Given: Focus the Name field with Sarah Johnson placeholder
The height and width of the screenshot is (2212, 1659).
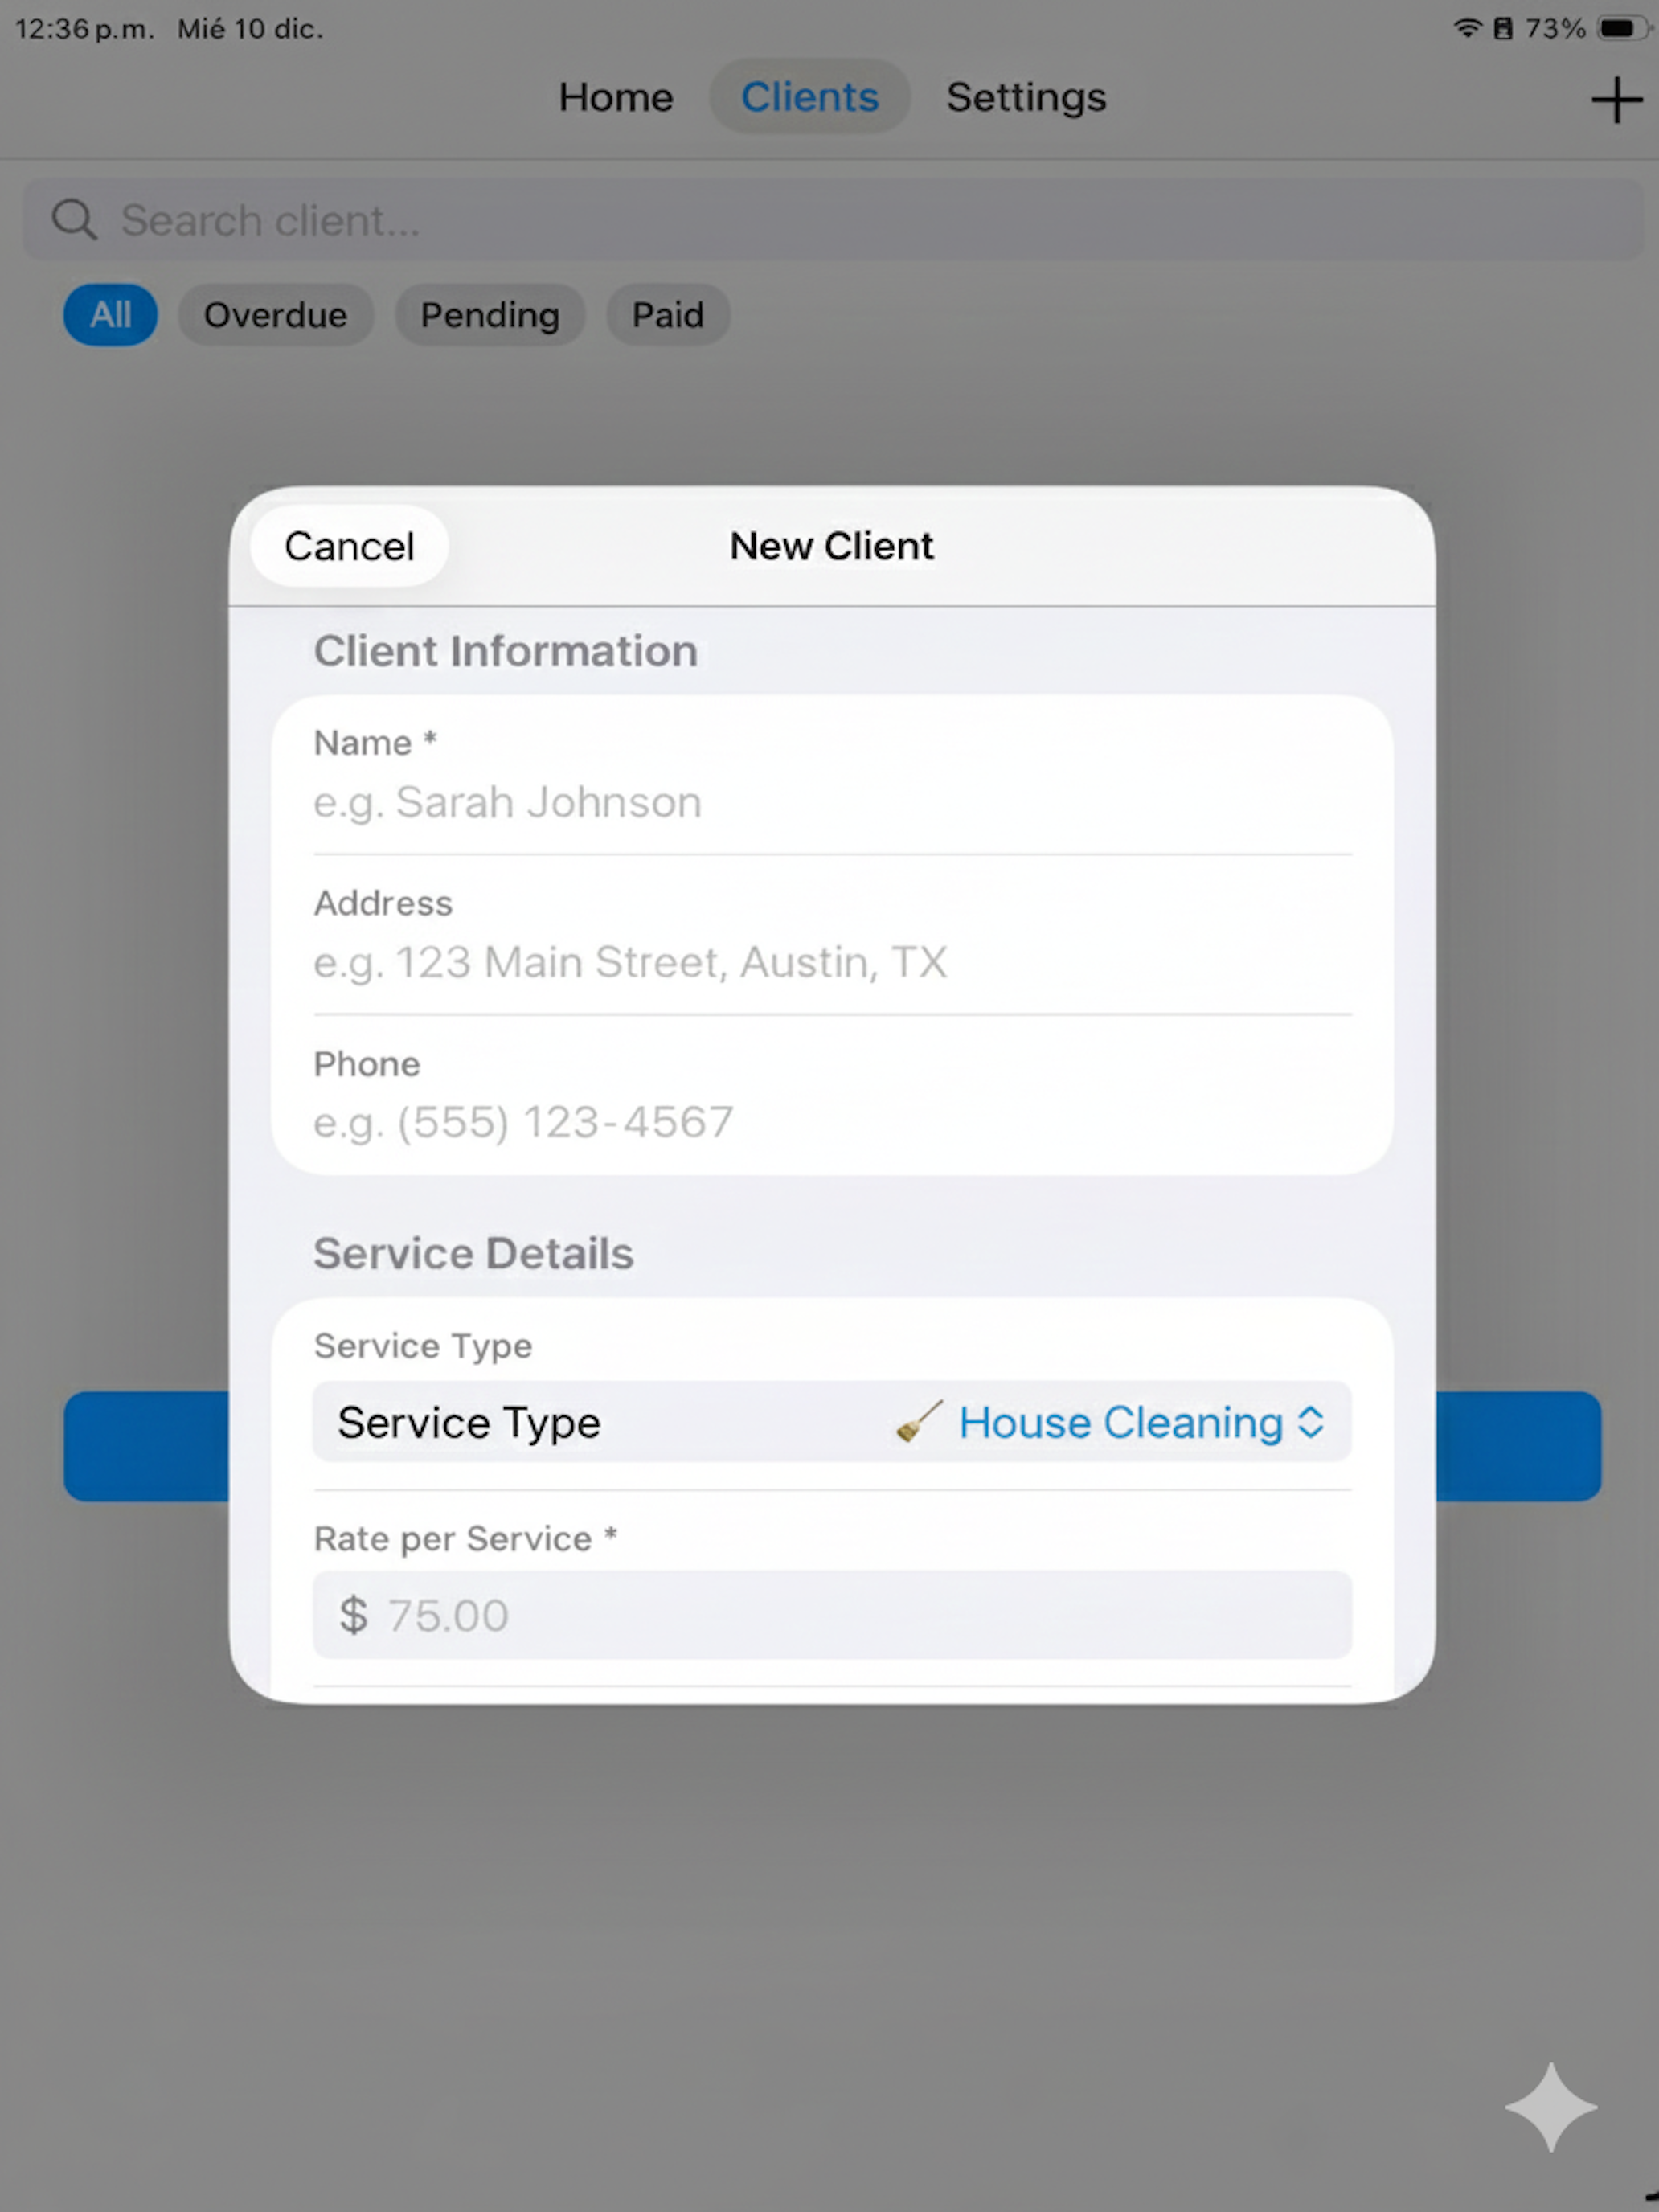Looking at the screenshot, I should point(832,802).
